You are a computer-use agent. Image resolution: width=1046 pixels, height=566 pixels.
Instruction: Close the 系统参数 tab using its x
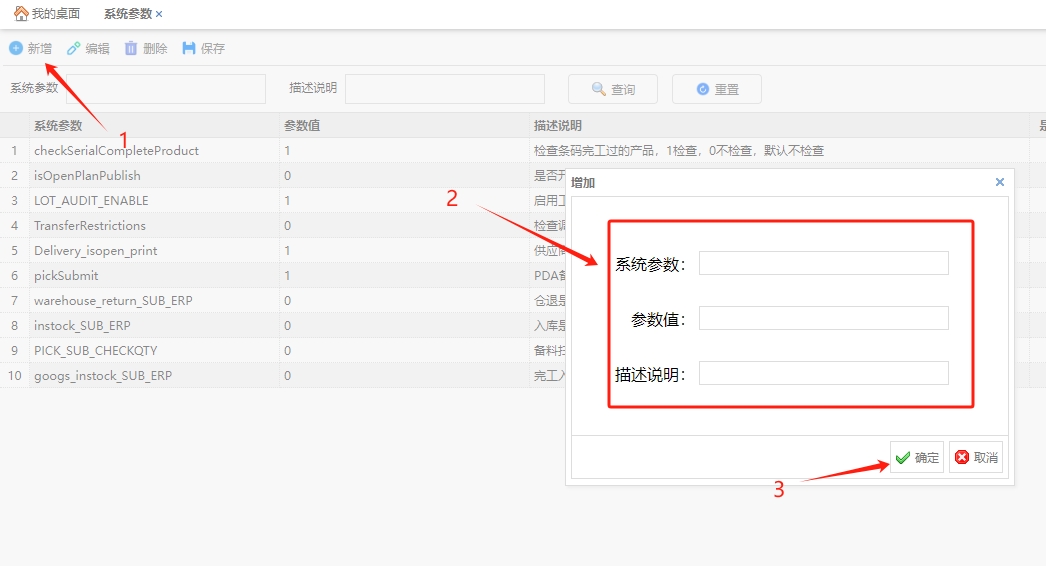(x=159, y=14)
